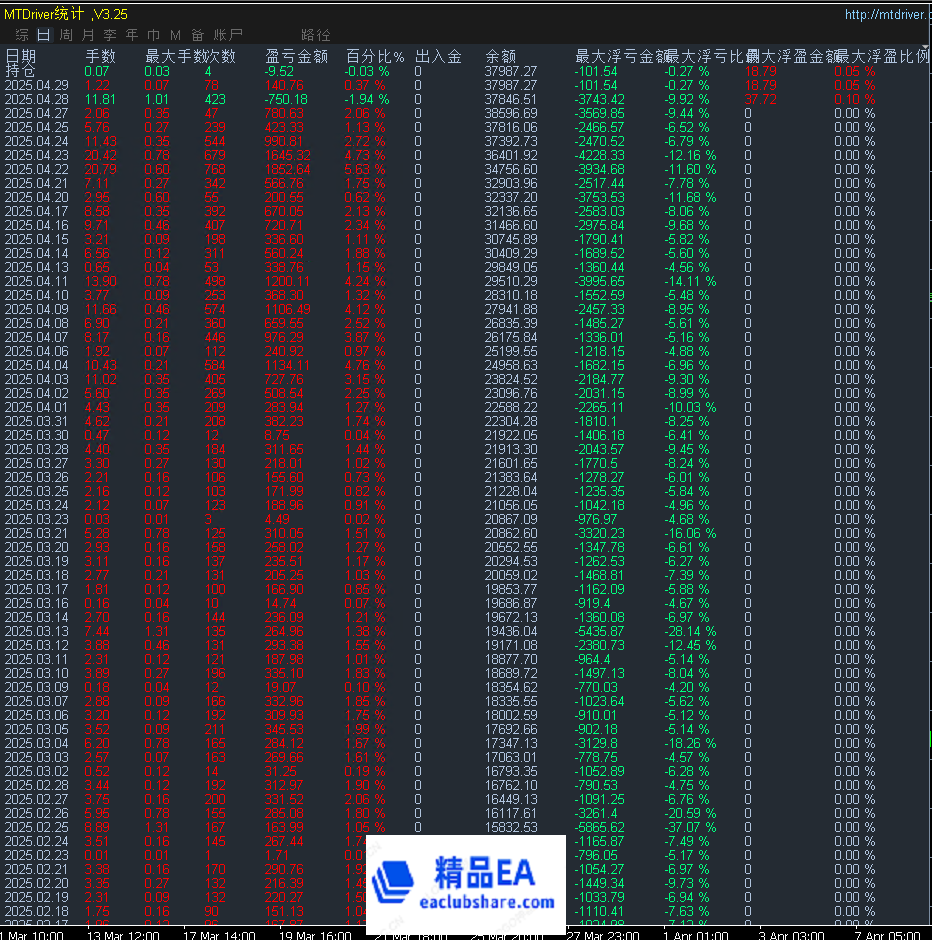Select the 日 daily statistics tab
This screenshot has height=940, width=932.
coord(44,35)
